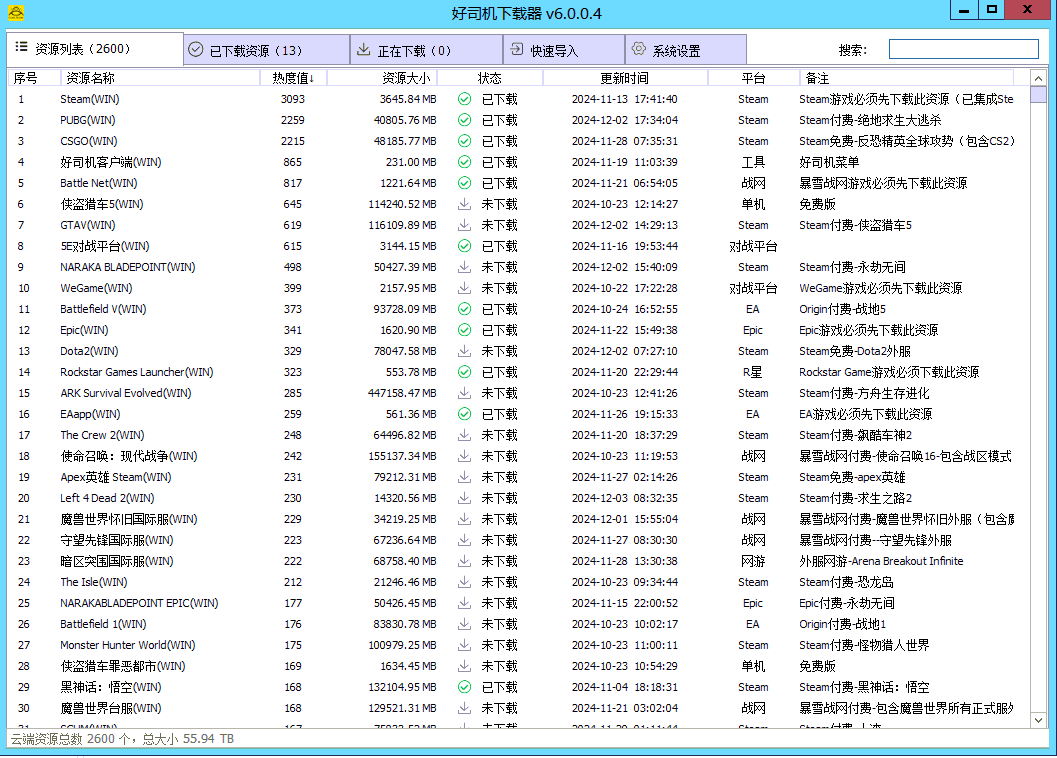
Task: Click the green status icon for Epic(WIN)
Action: (x=464, y=330)
